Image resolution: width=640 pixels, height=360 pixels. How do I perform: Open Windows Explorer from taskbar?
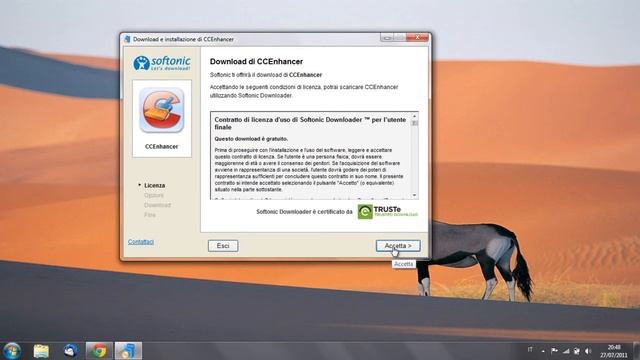pyautogui.click(x=41, y=351)
